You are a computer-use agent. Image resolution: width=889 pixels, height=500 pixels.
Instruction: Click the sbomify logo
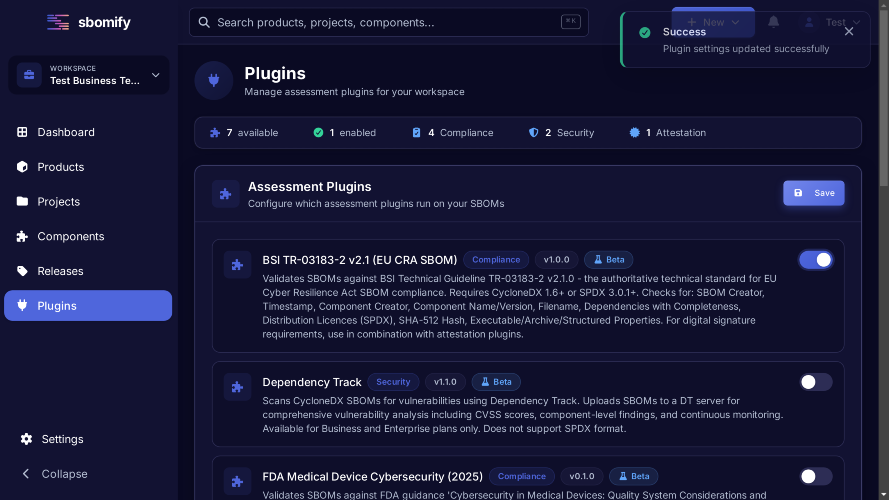point(88,22)
